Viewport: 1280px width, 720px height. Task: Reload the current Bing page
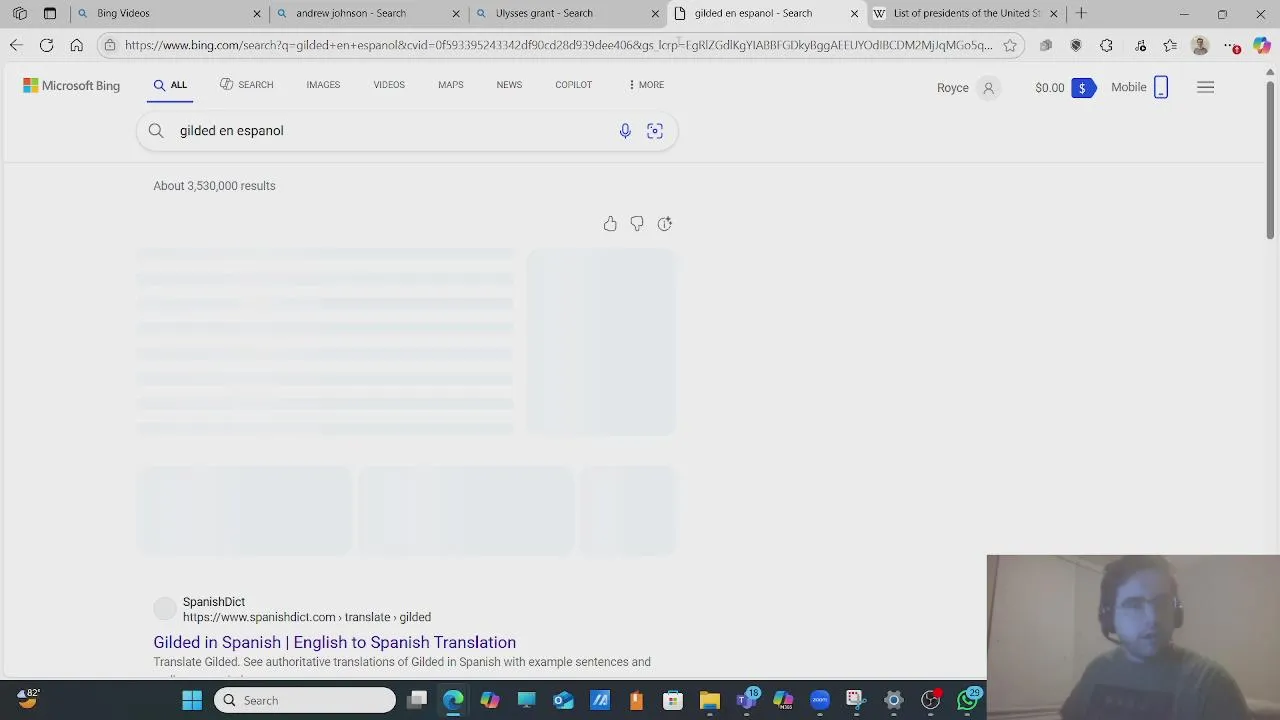[x=46, y=45]
